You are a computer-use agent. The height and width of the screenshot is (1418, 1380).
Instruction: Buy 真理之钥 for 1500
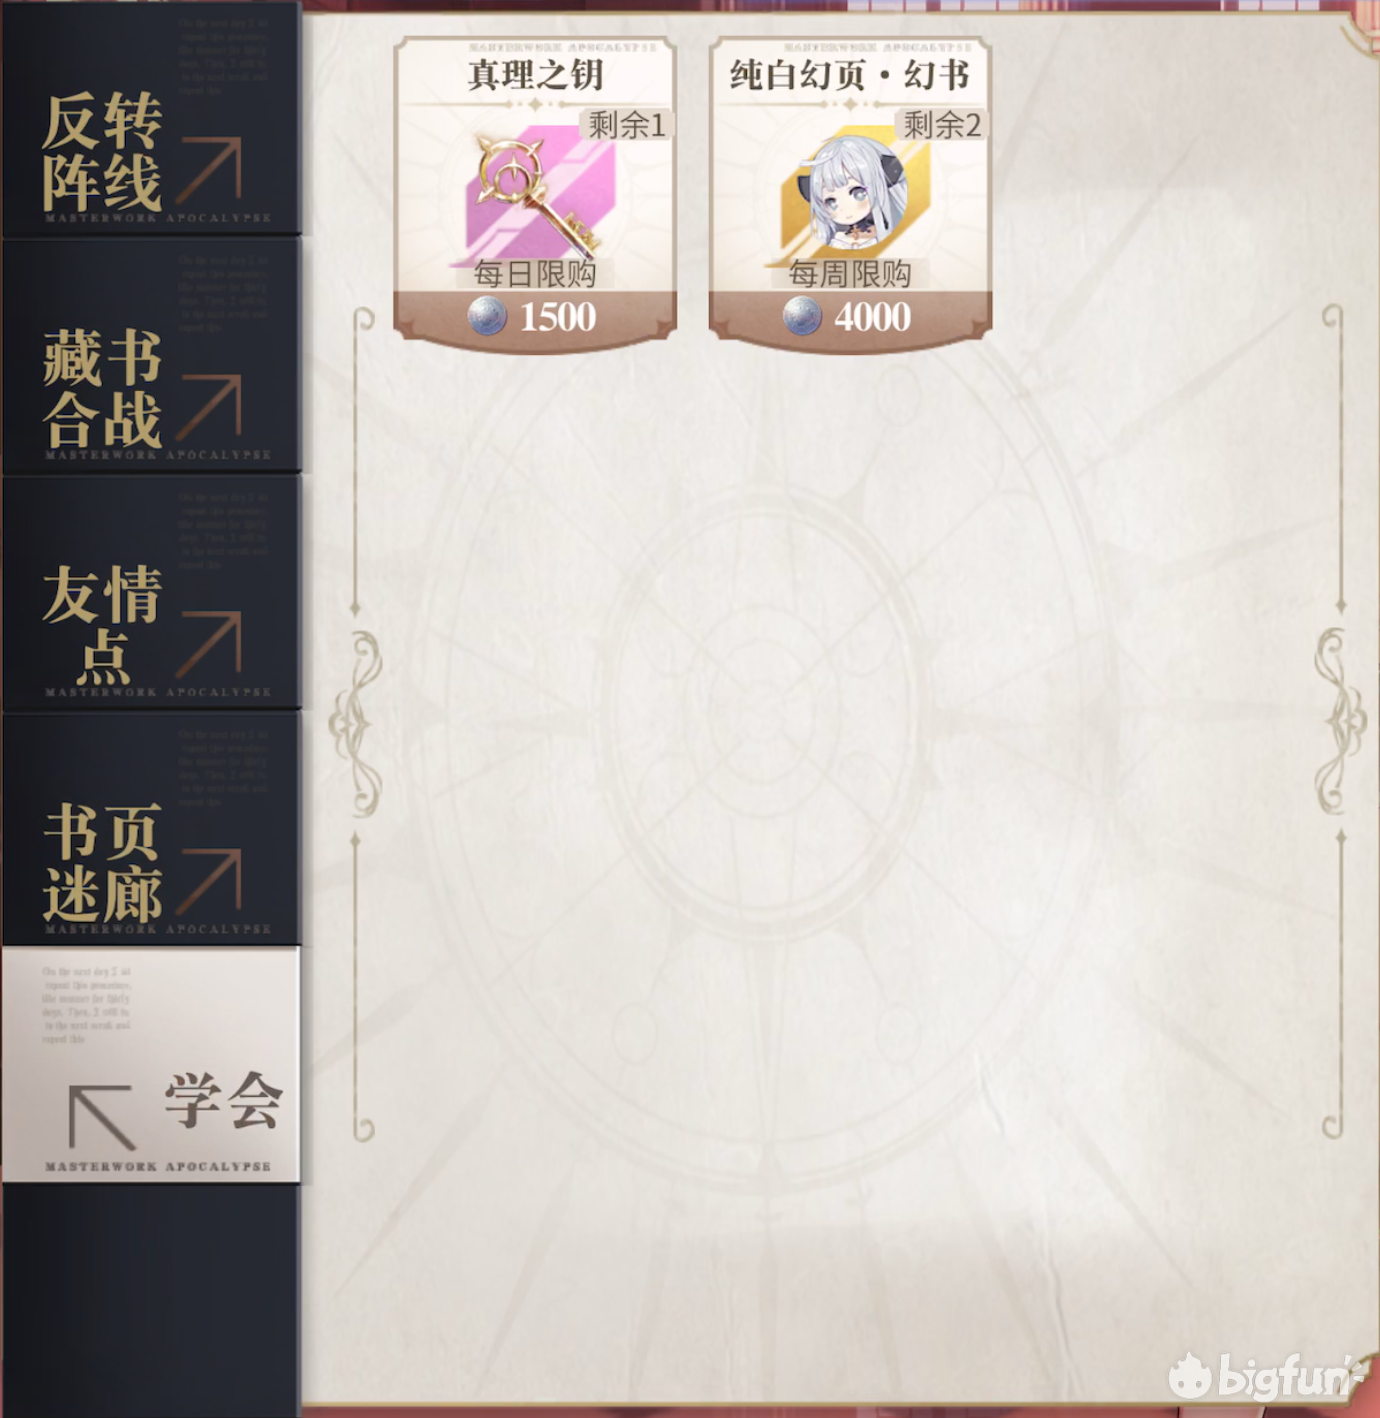click(x=535, y=317)
